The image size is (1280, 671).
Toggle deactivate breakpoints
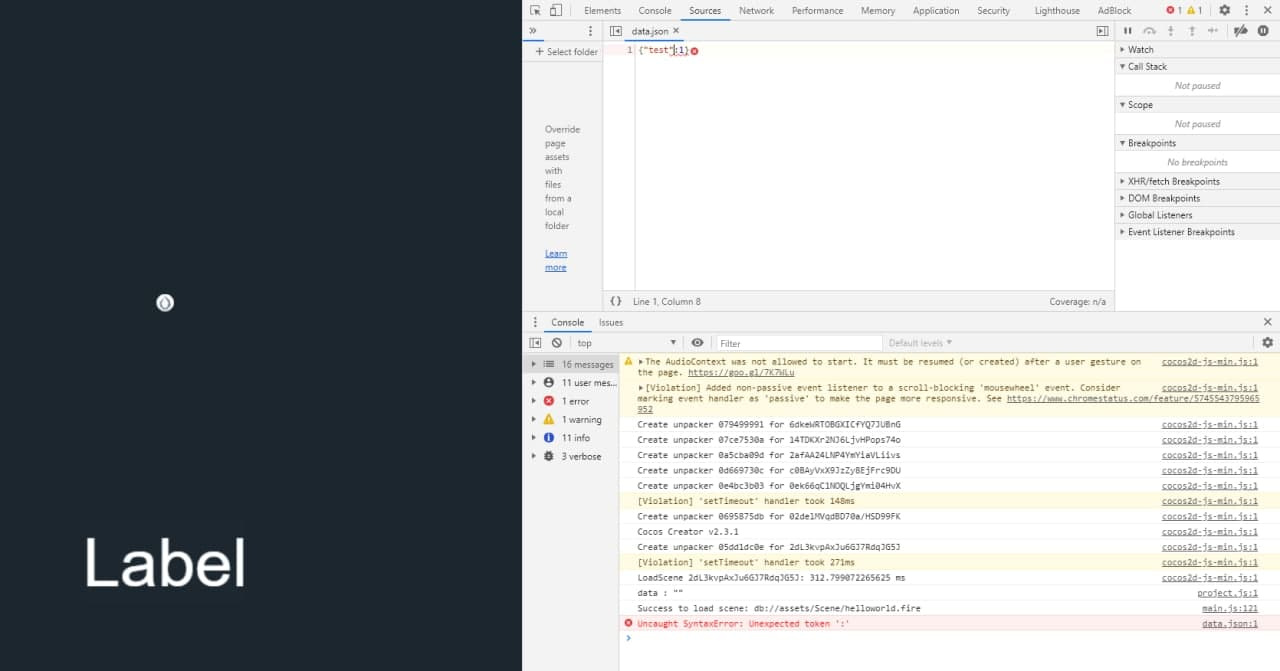[1240, 31]
